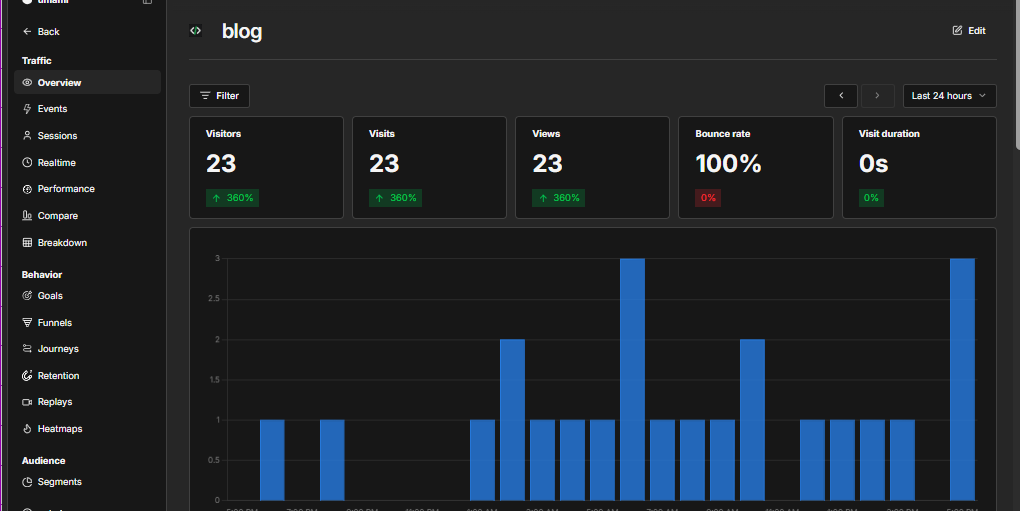Image resolution: width=1020 pixels, height=511 pixels.
Task: Select the Visitors metric card
Action: 266,167
